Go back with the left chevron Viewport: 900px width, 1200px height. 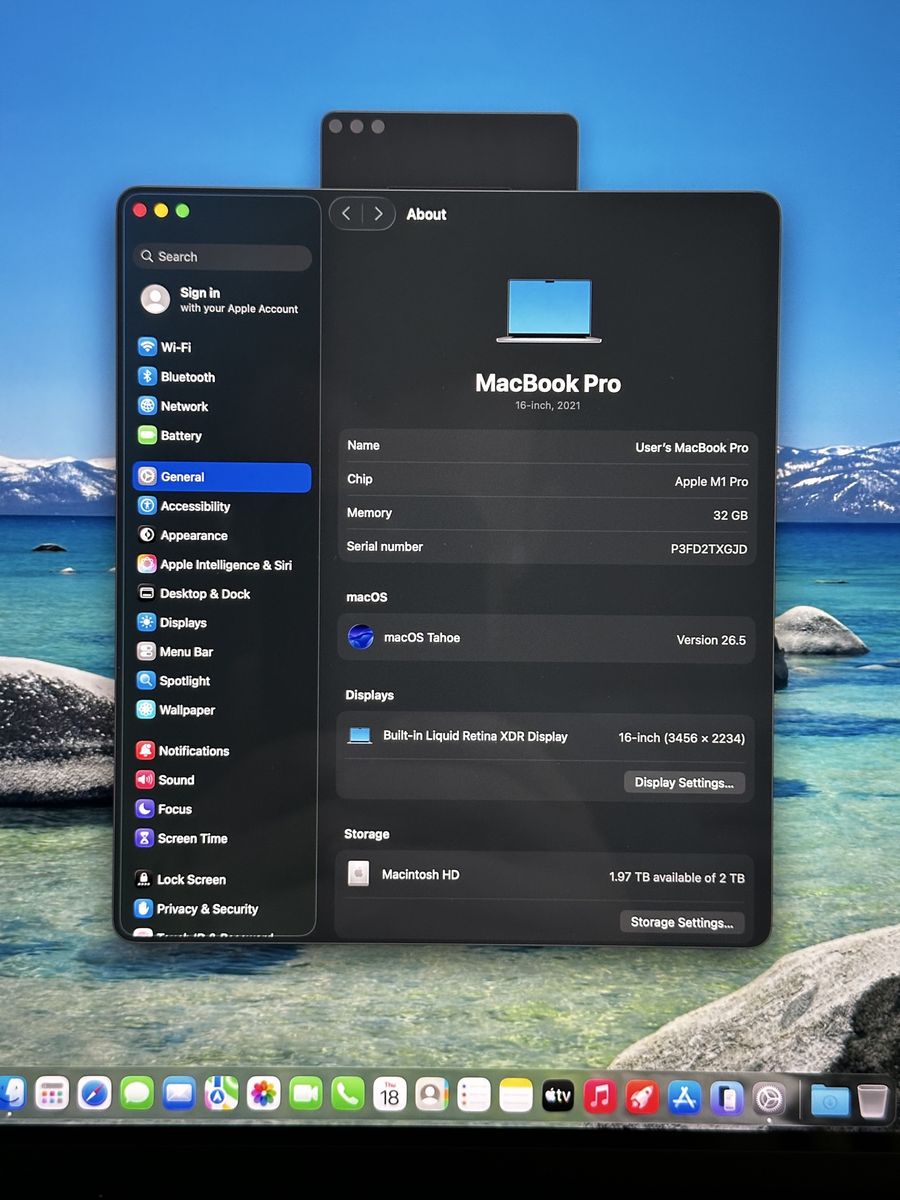pos(346,213)
